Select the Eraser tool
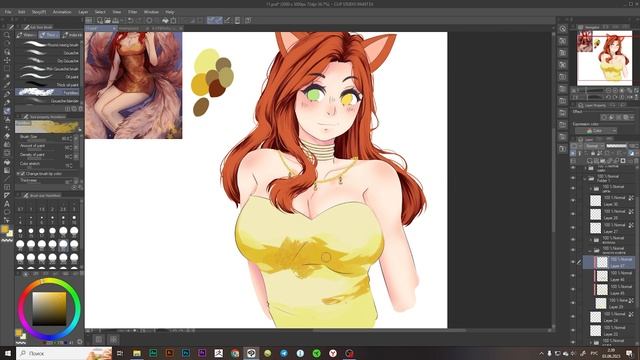 [x=7, y=136]
